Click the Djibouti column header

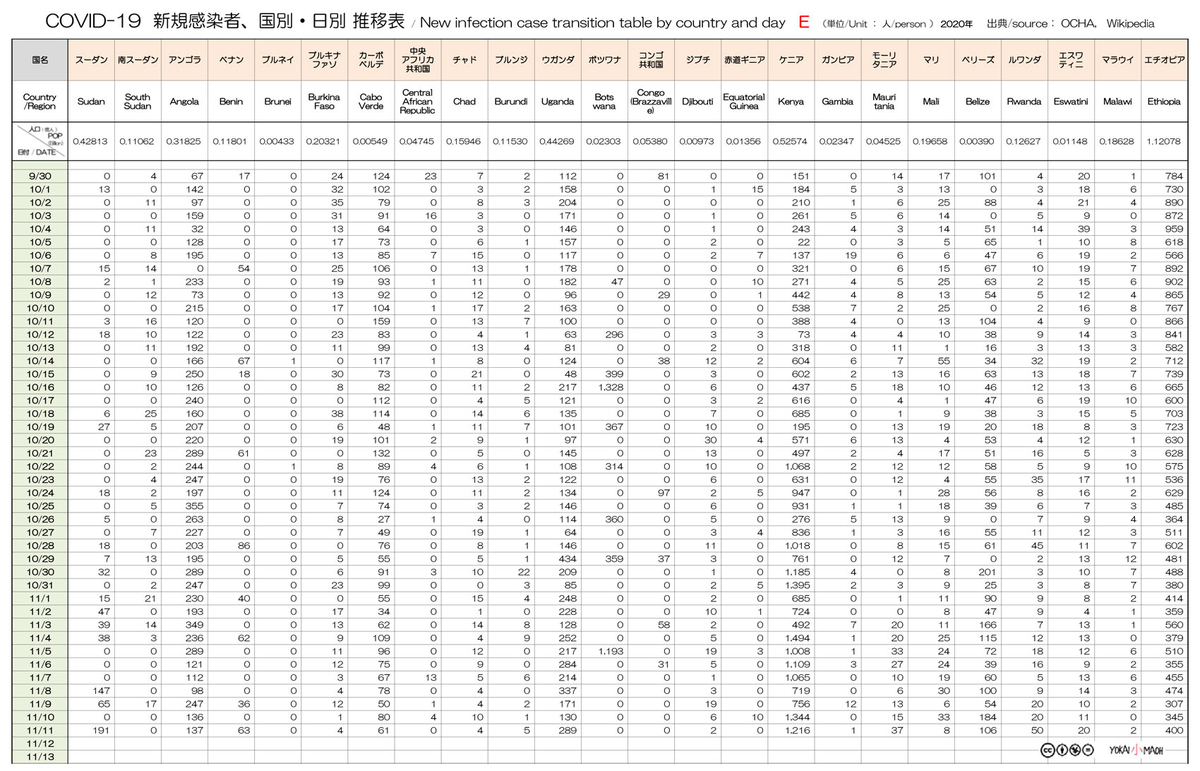[697, 102]
